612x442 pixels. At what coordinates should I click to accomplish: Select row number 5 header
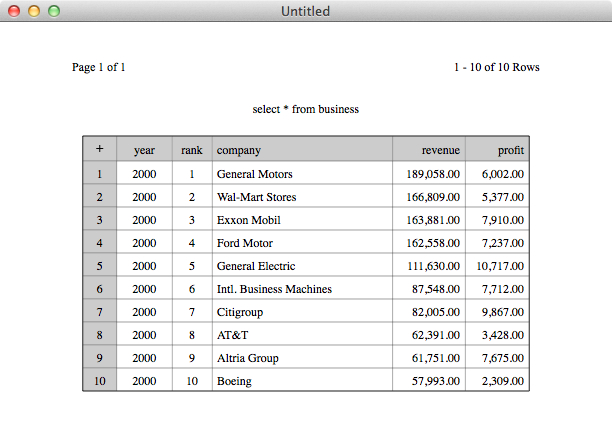[x=100, y=266]
